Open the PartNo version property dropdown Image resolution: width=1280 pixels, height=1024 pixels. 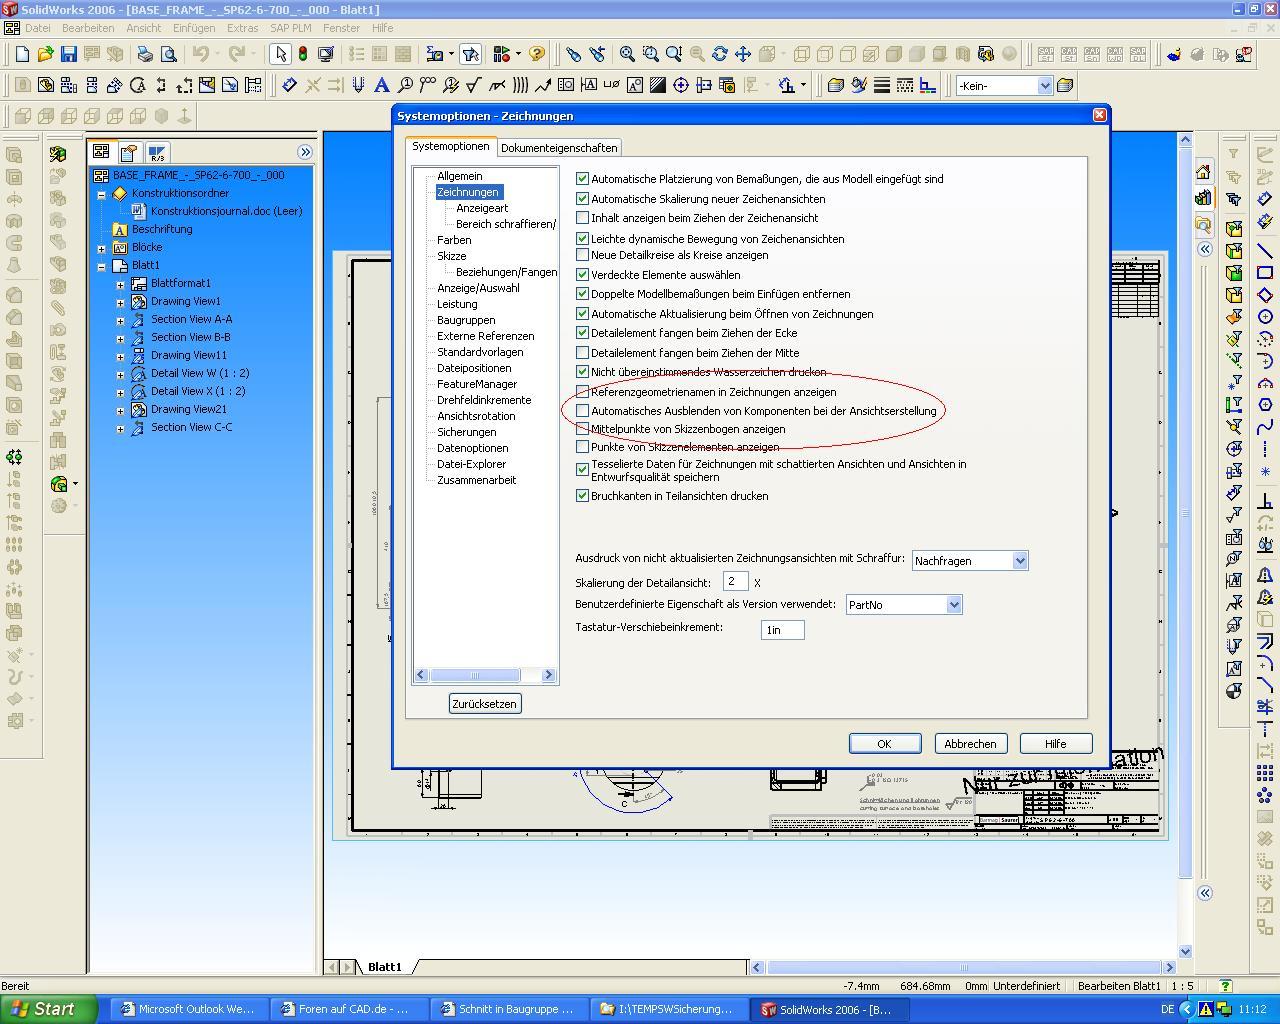click(953, 605)
